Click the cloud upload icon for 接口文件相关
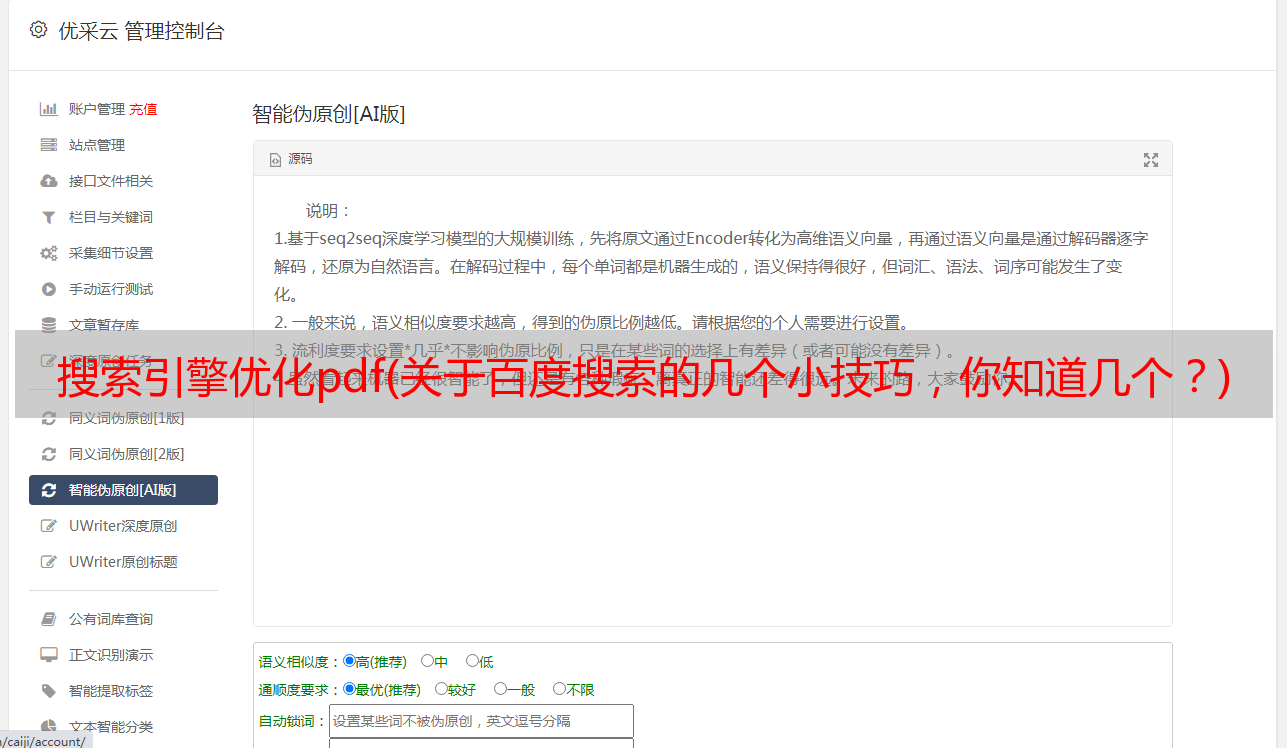Screen dimensions: 1287x748 pyautogui.click(x=48, y=181)
